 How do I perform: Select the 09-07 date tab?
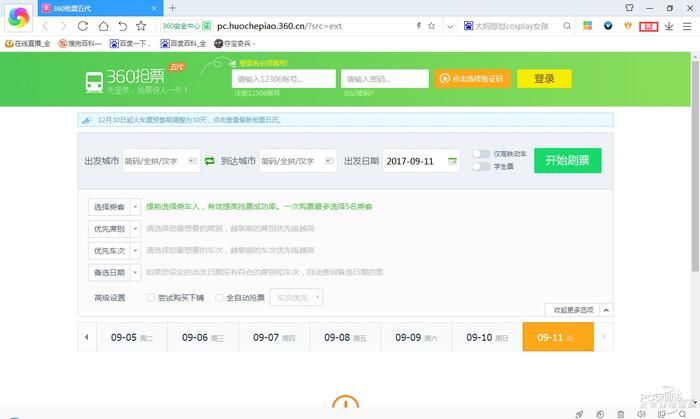274,337
